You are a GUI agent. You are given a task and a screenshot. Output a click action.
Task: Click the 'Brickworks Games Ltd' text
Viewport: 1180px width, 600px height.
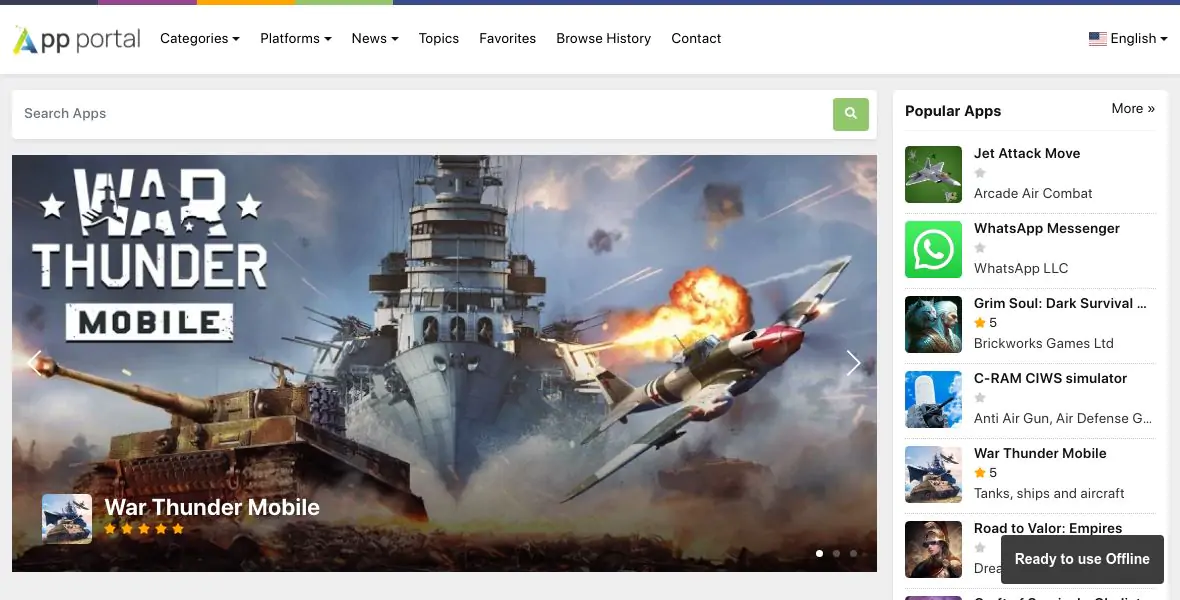click(1043, 343)
